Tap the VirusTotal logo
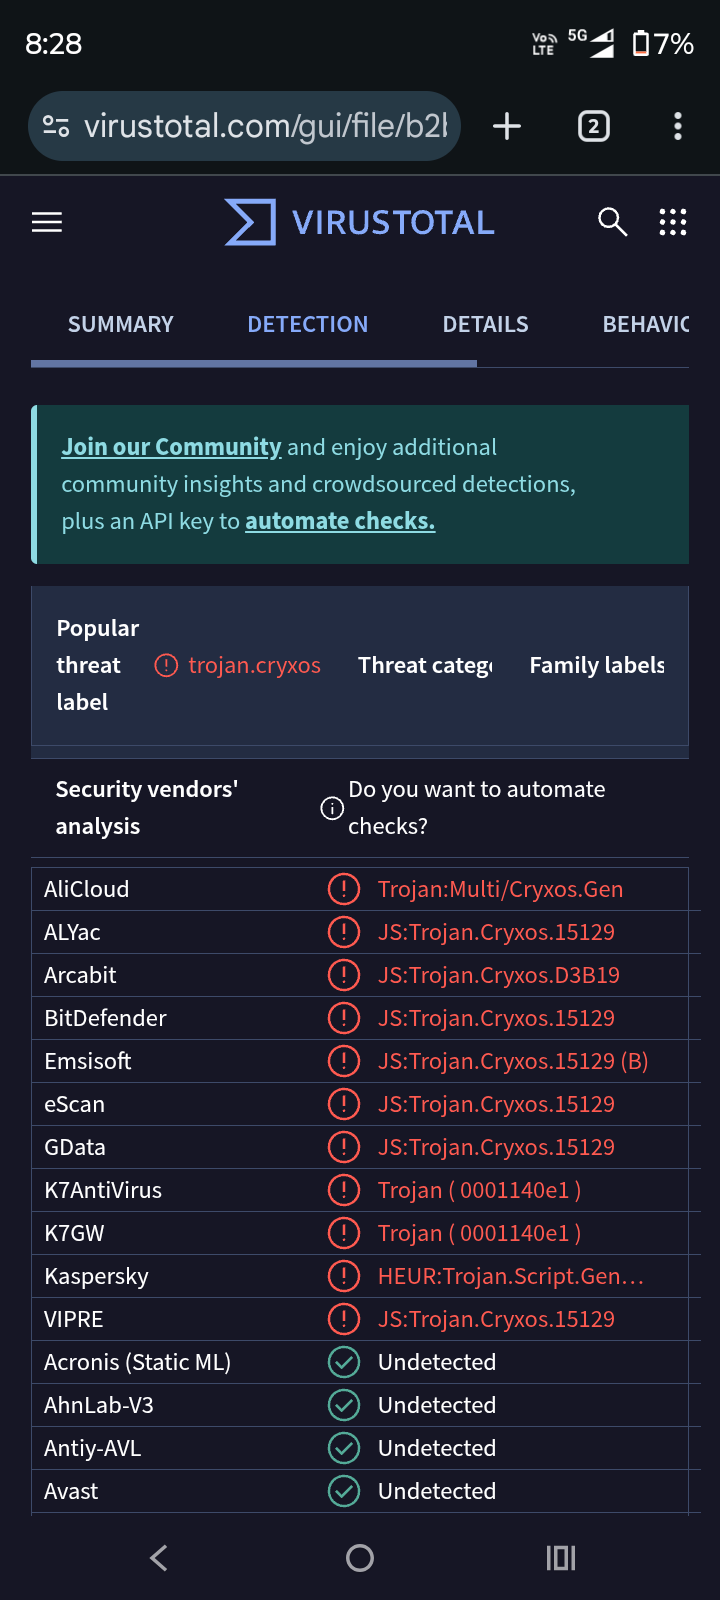The height and width of the screenshot is (1600, 720). pos(360,222)
